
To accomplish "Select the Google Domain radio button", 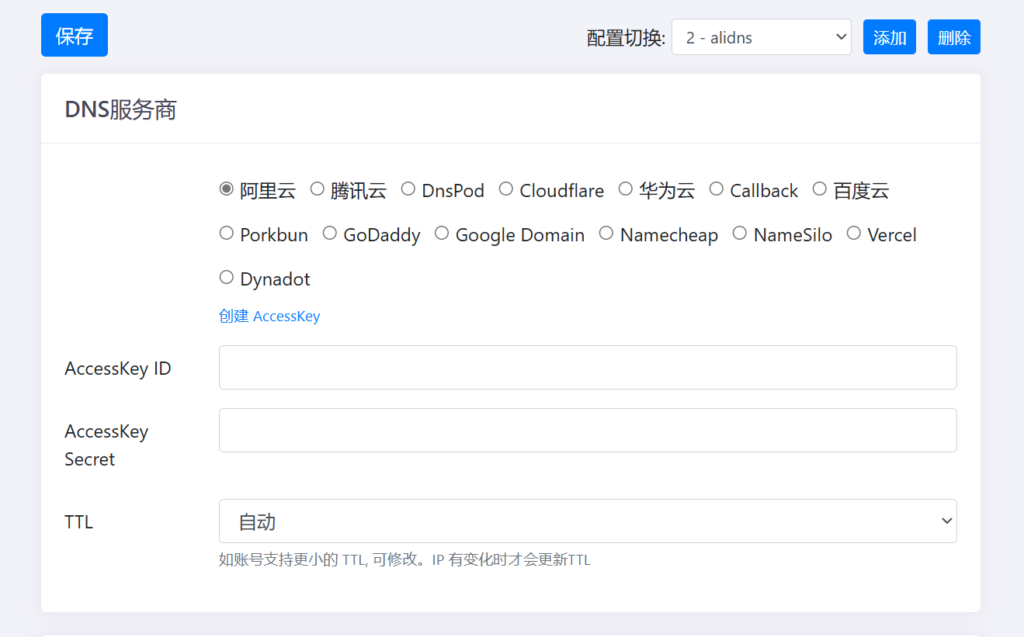I will click(442, 233).
